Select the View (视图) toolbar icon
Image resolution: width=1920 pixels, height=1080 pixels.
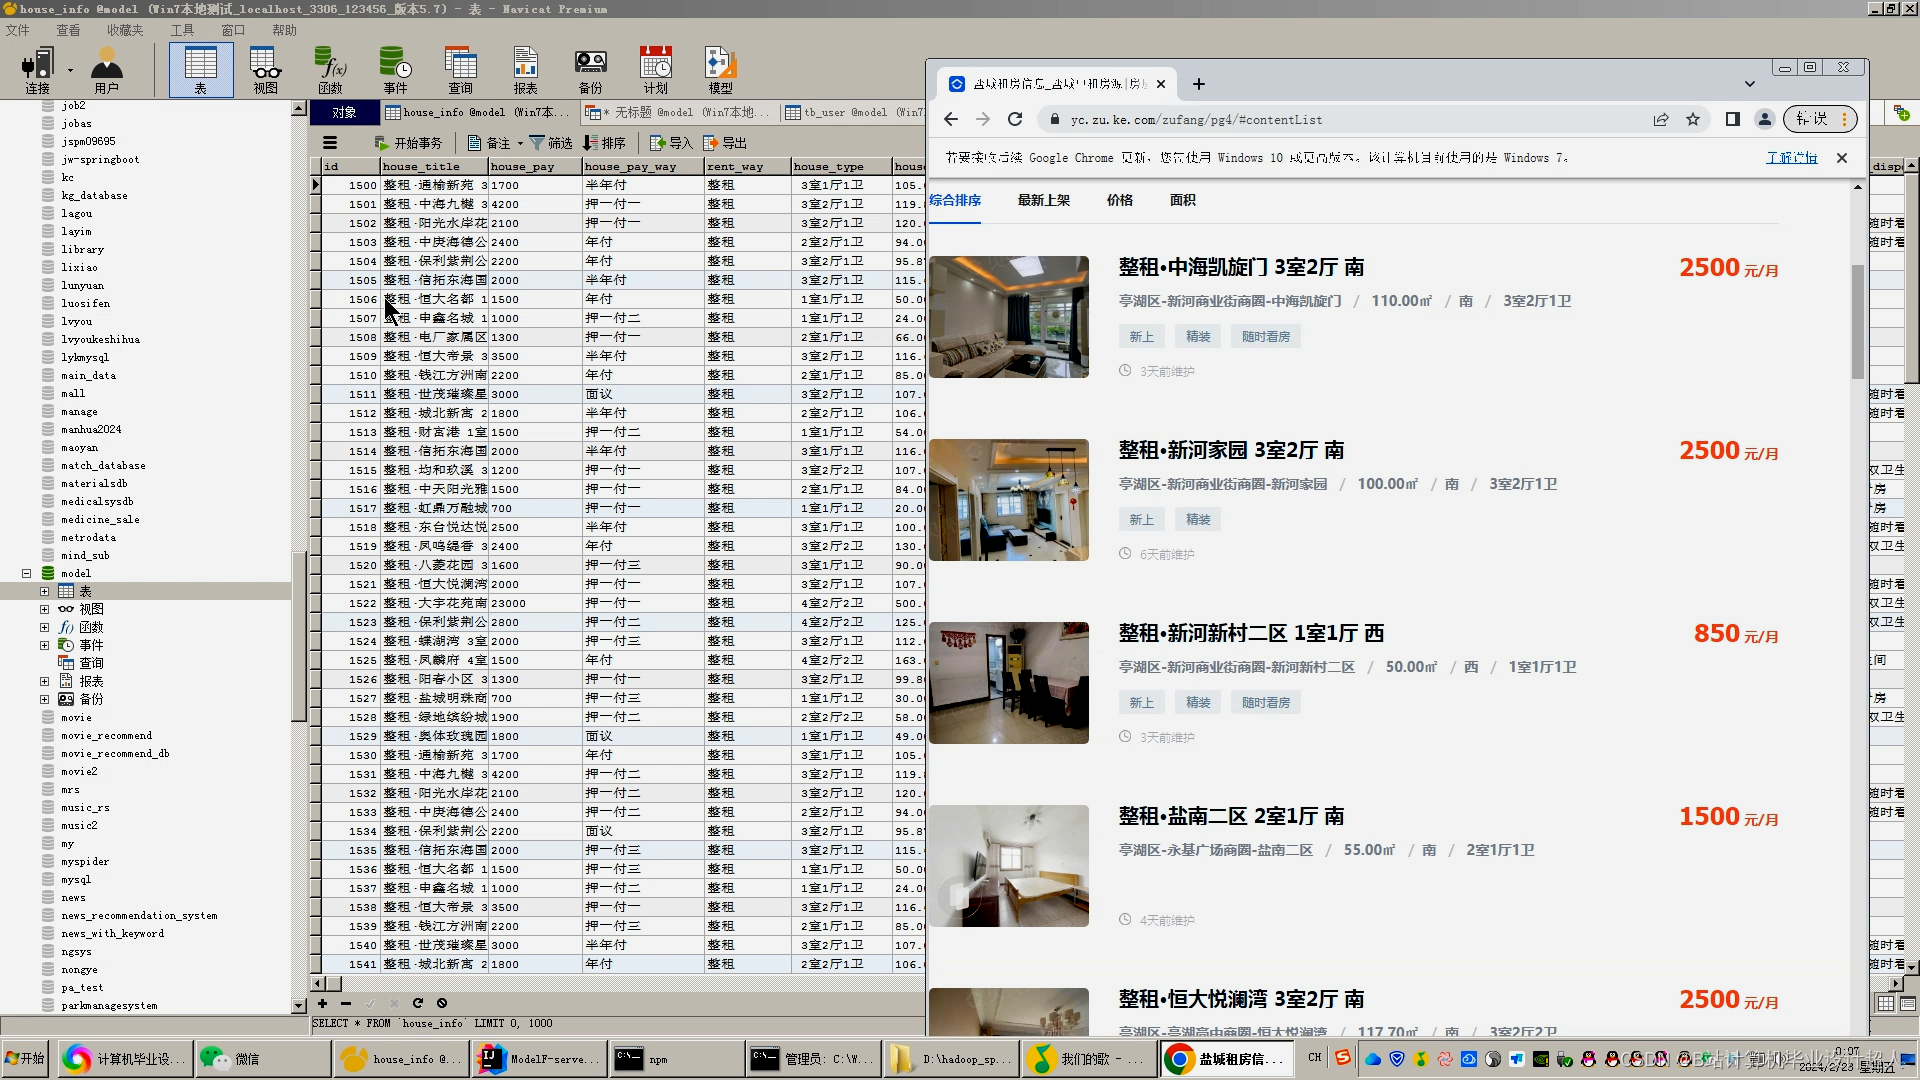pos(265,70)
